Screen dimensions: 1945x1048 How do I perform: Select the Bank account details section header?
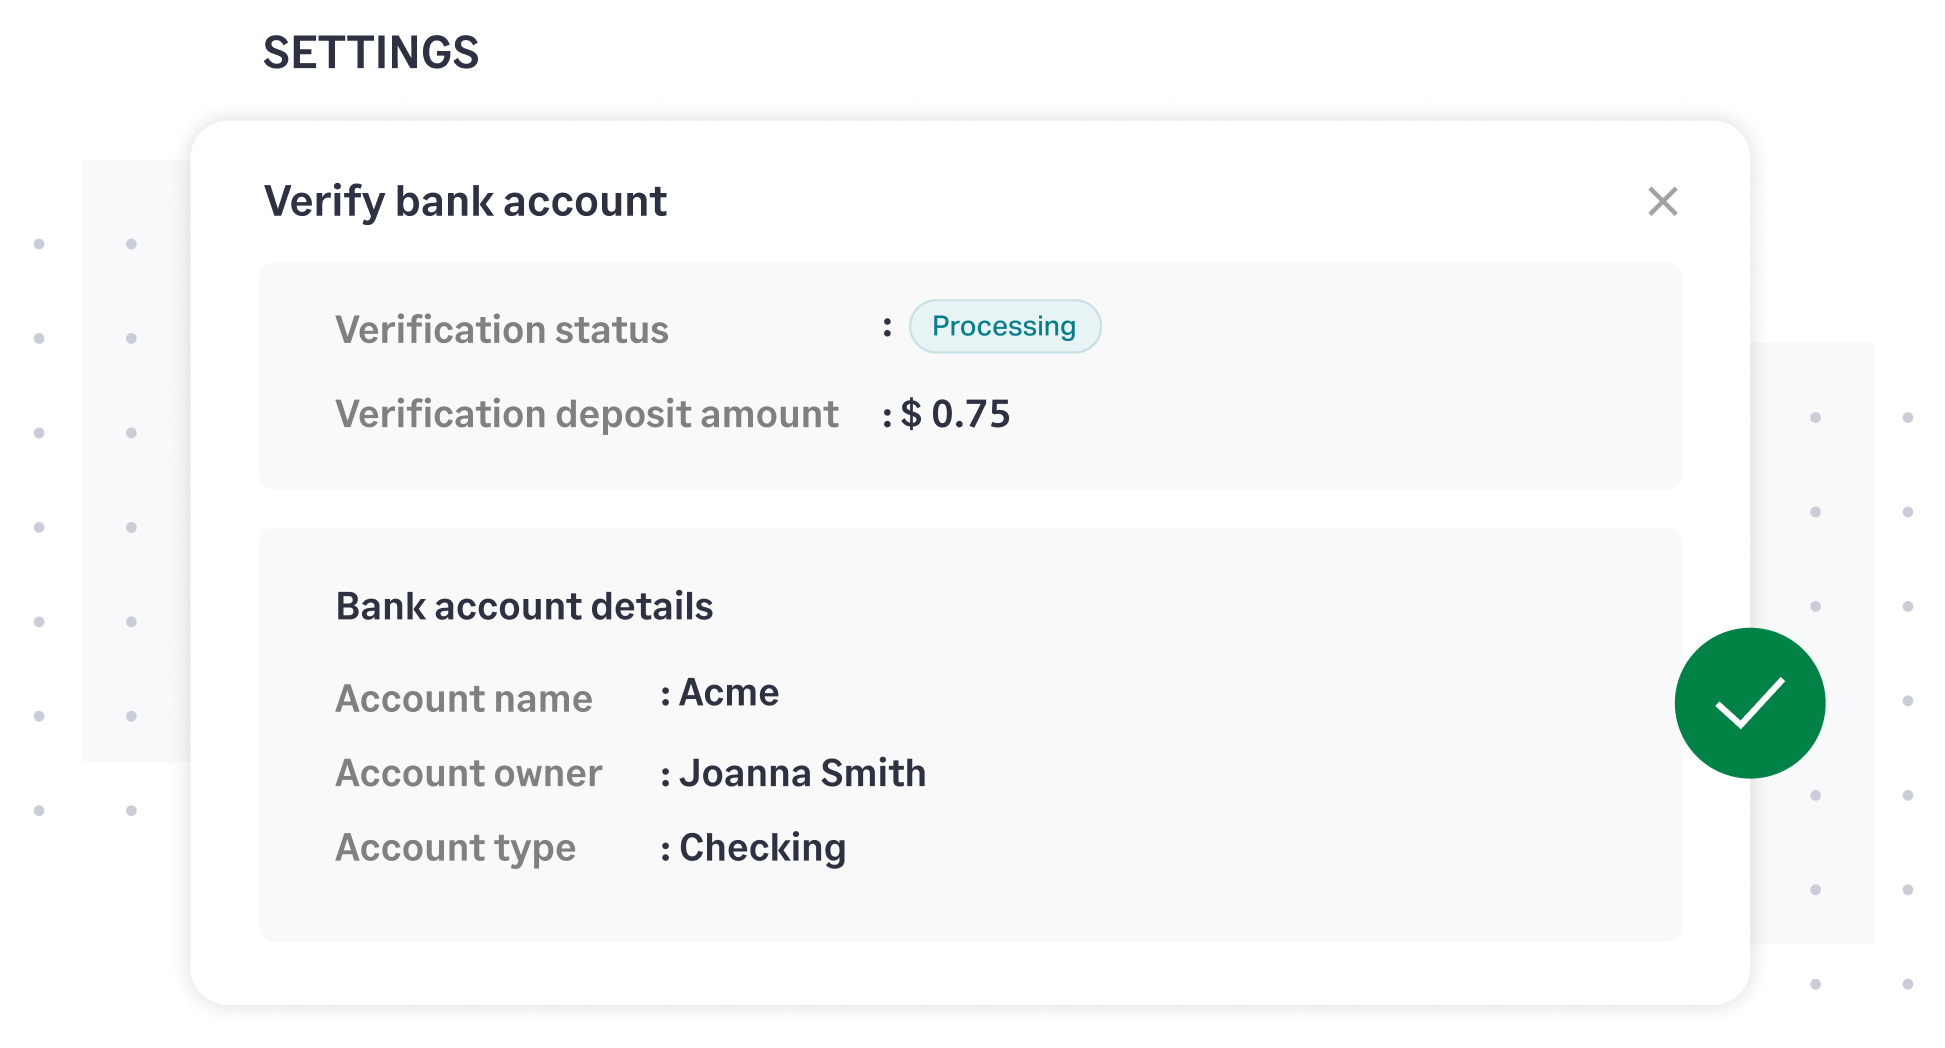click(524, 606)
